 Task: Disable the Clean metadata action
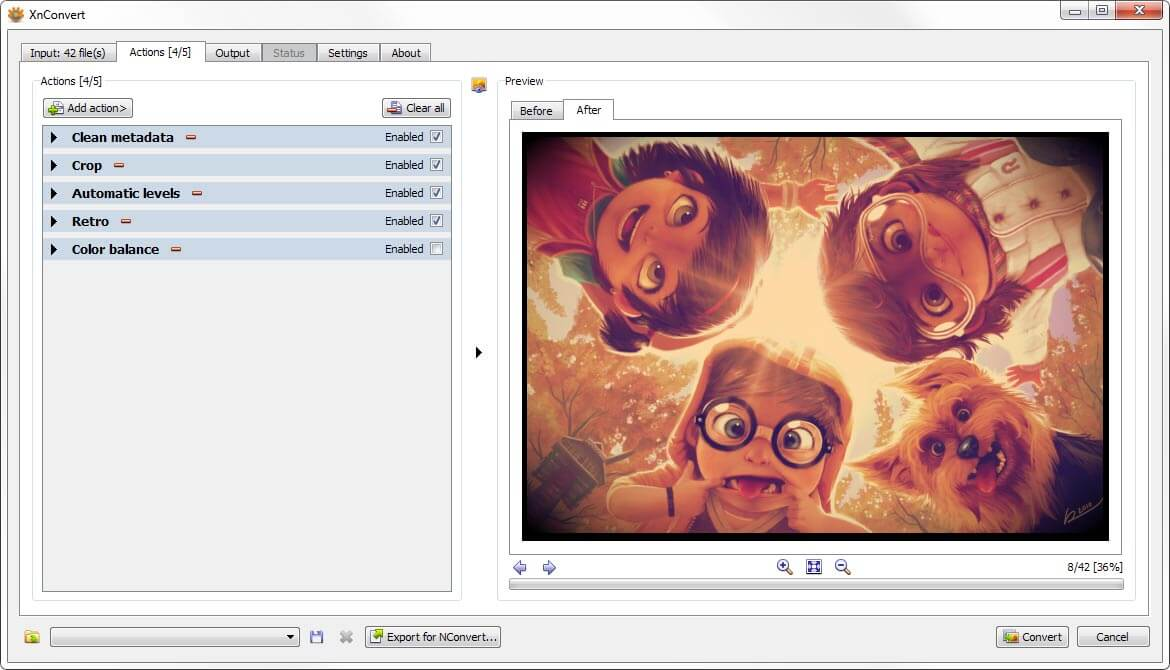tap(437, 137)
